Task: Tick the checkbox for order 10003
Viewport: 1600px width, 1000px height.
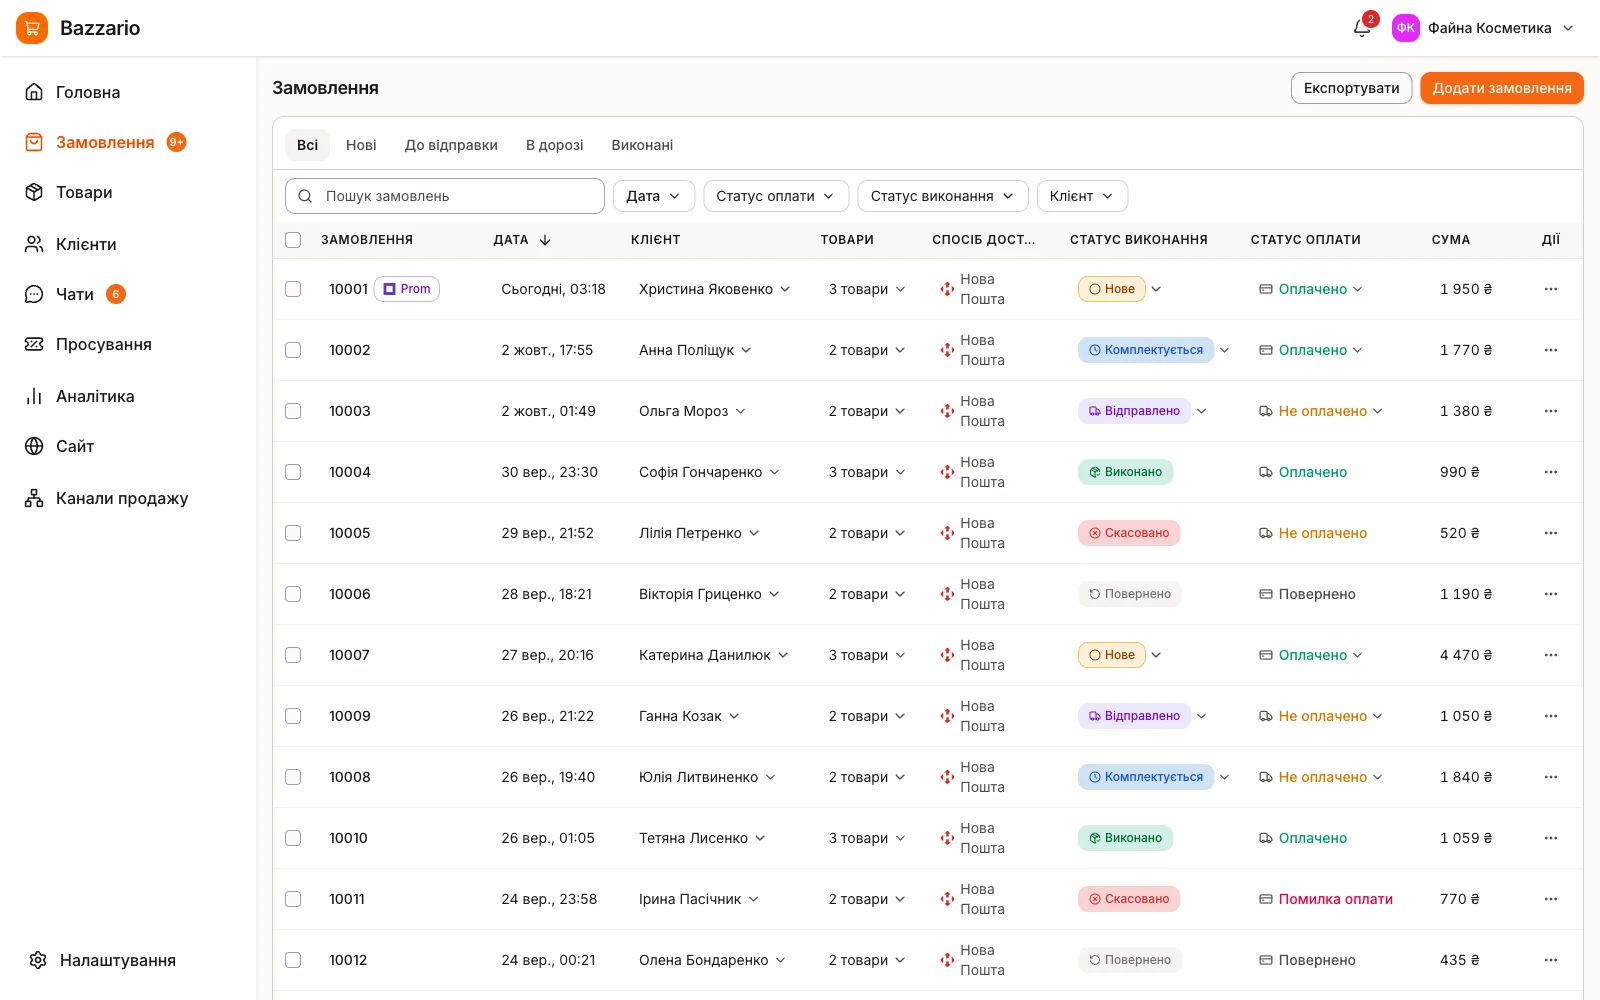Action: pyautogui.click(x=293, y=411)
